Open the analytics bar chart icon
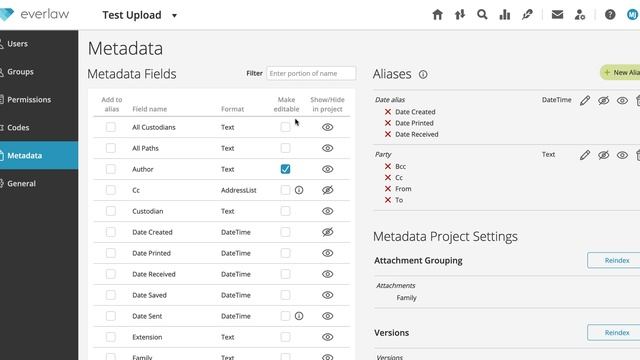Image resolution: width=640 pixels, height=360 pixels. tap(504, 15)
